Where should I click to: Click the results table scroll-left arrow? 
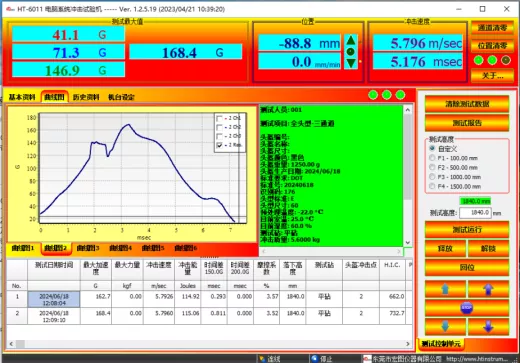(11, 344)
